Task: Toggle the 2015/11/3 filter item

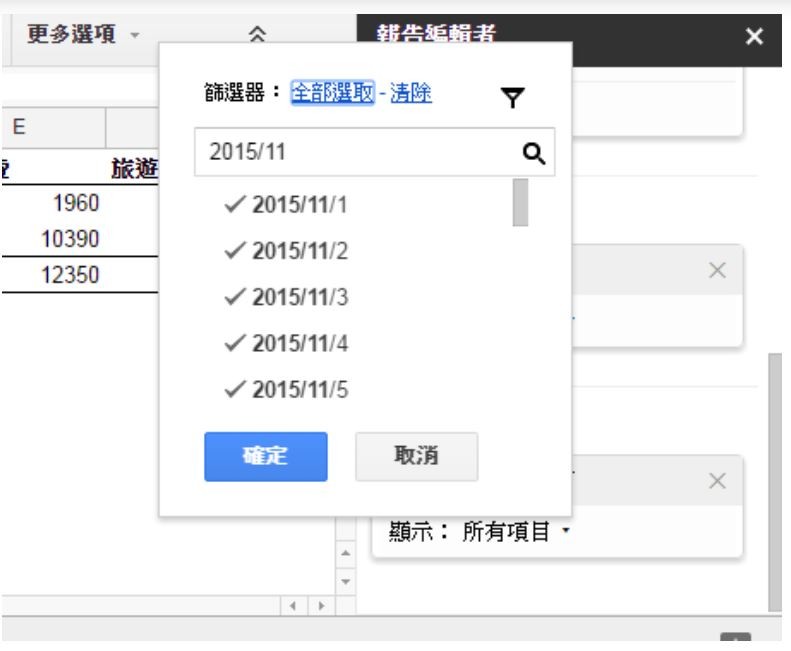Action: (x=286, y=297)
